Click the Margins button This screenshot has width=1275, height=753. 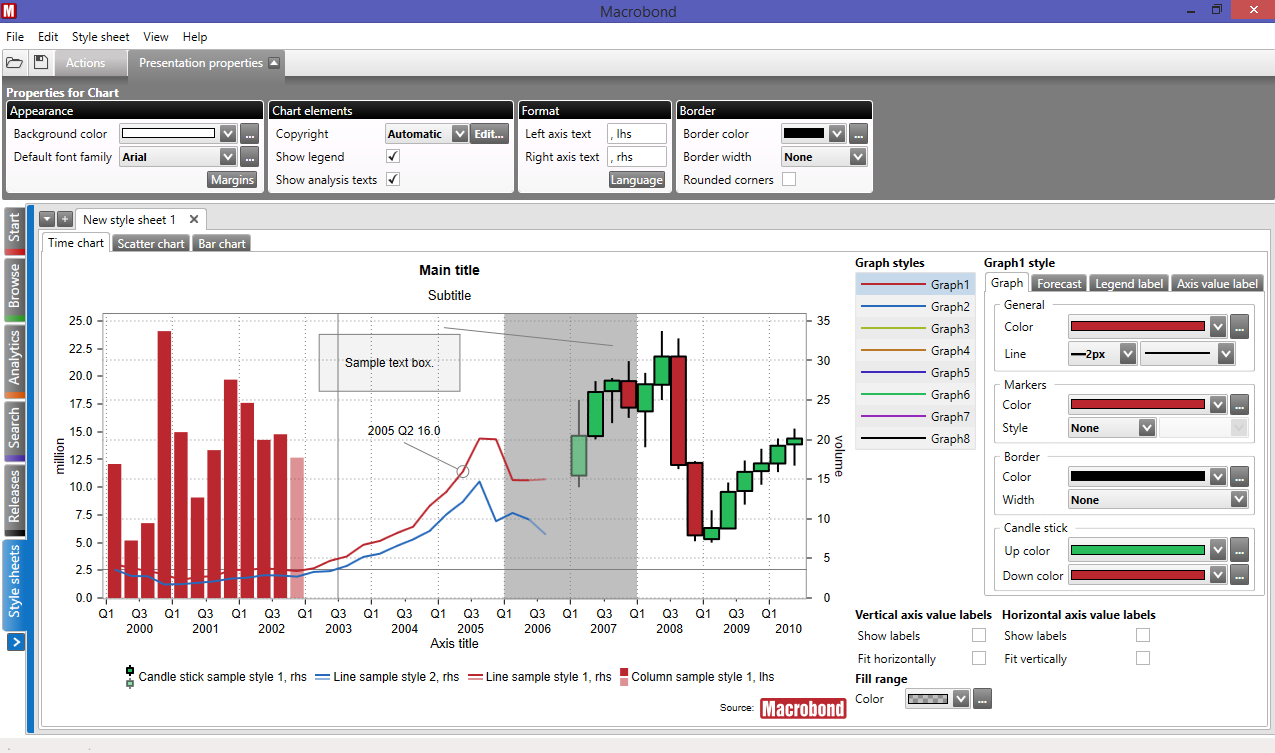[232, 180]
